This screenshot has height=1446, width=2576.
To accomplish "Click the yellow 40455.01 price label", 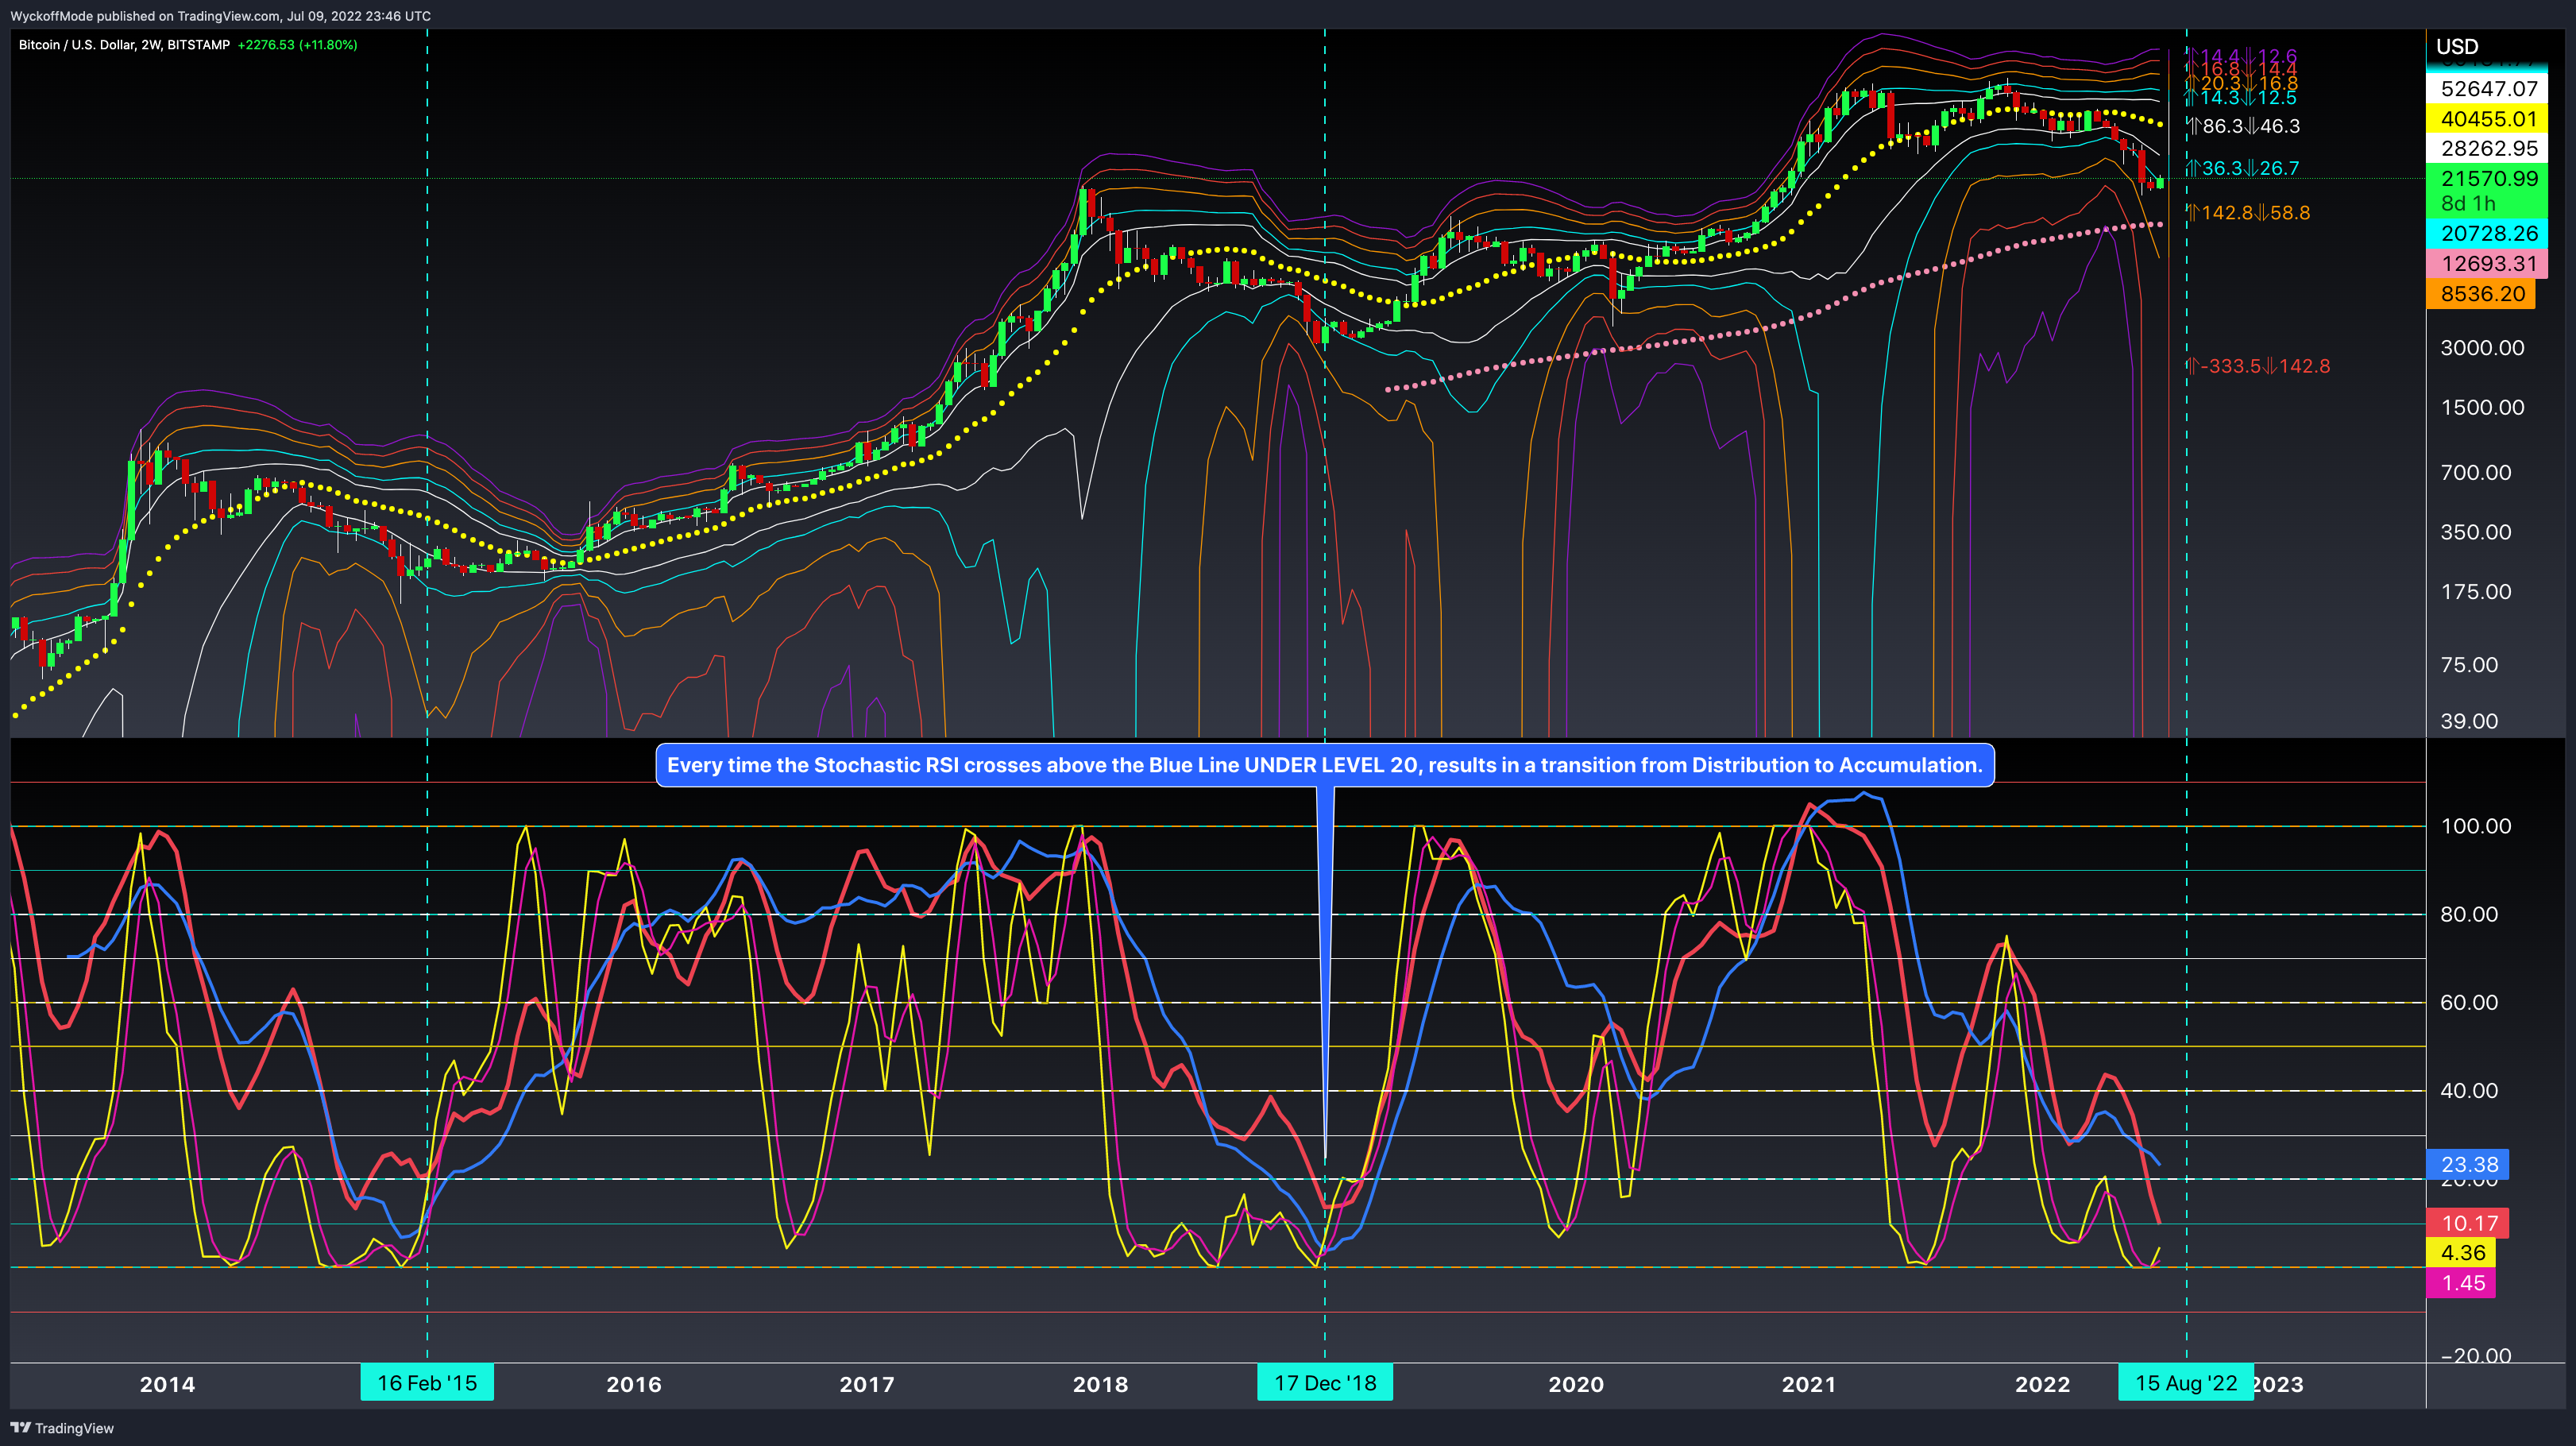I will coord(2488,119).
